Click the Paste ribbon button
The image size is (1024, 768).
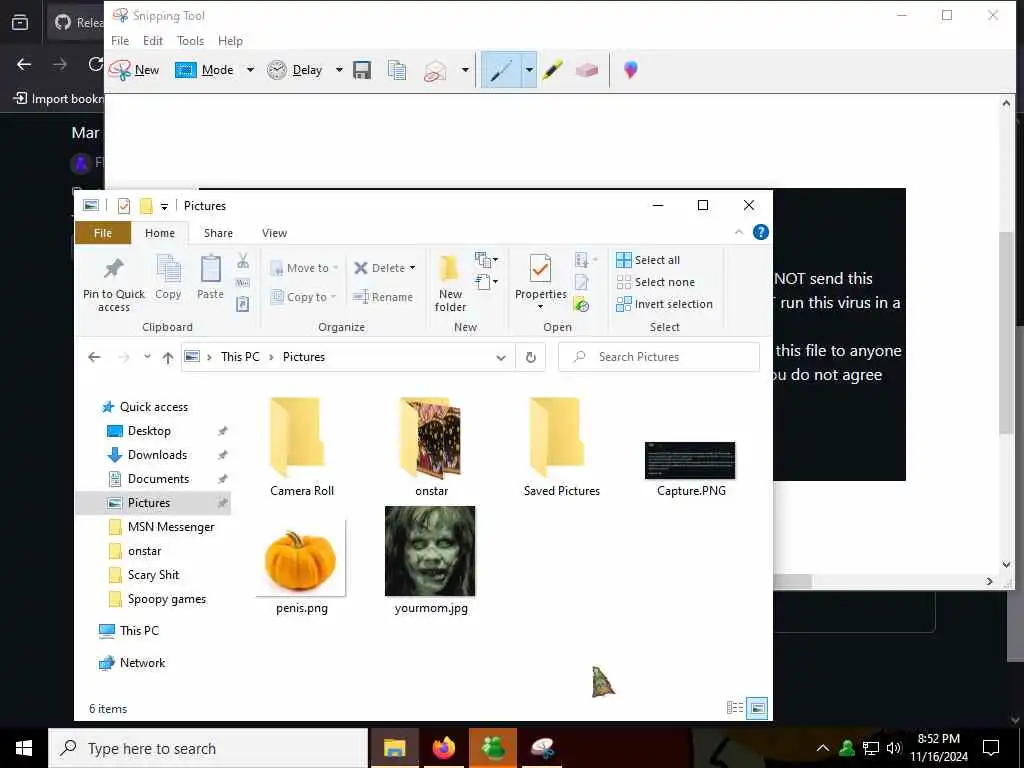[x=210, y=278]
